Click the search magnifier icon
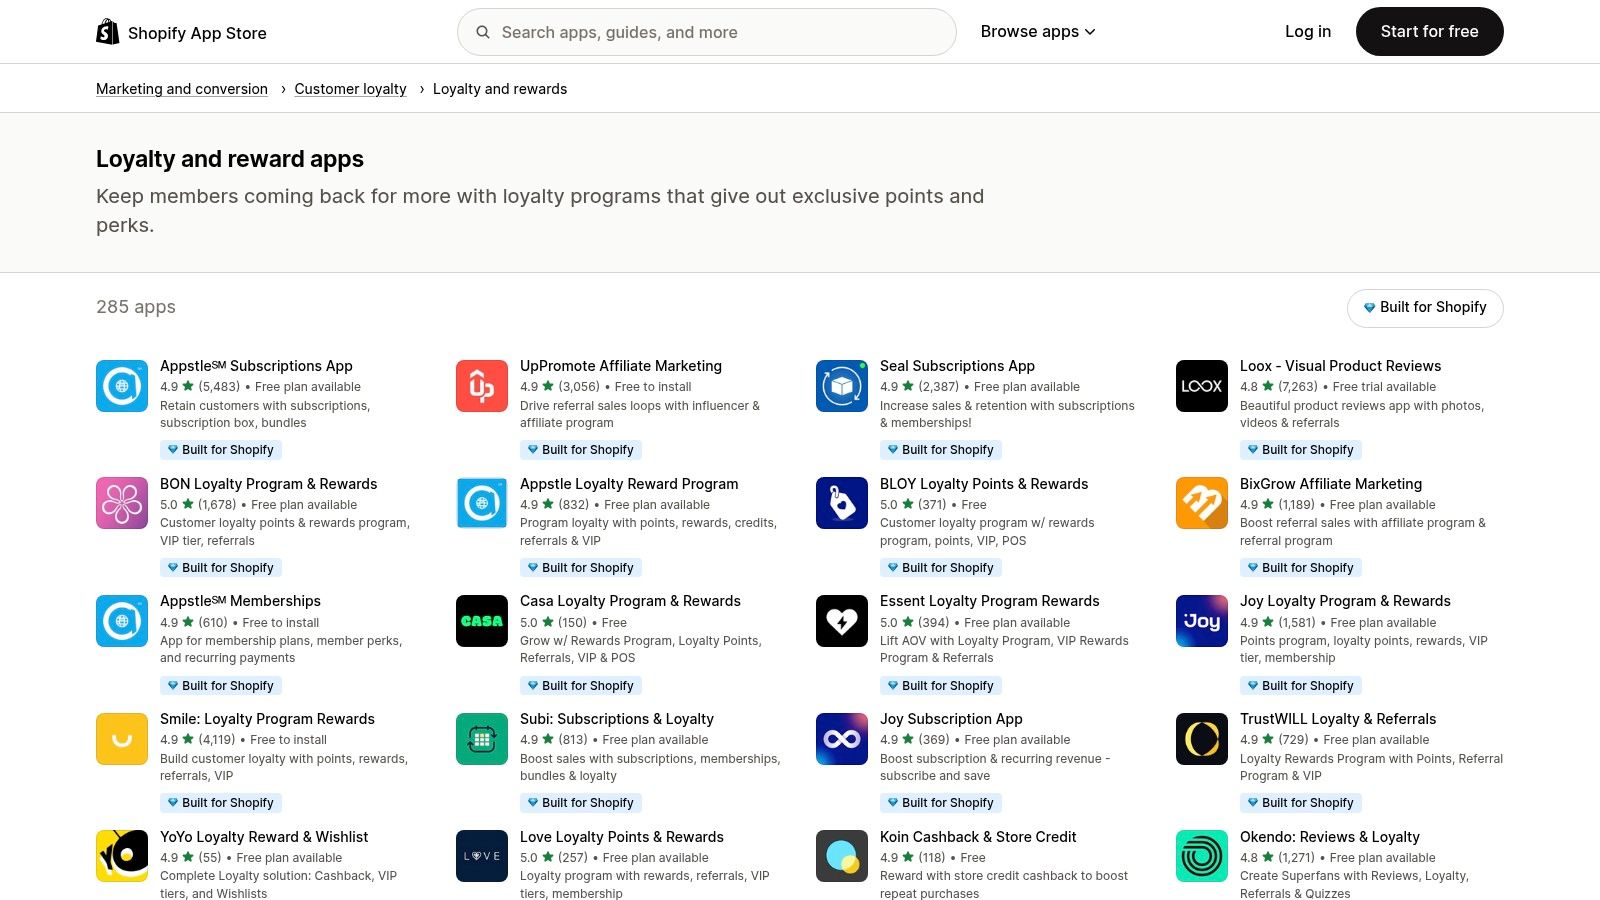The image size is (1600, 900). pyautogui.click(x=483, y=31)
